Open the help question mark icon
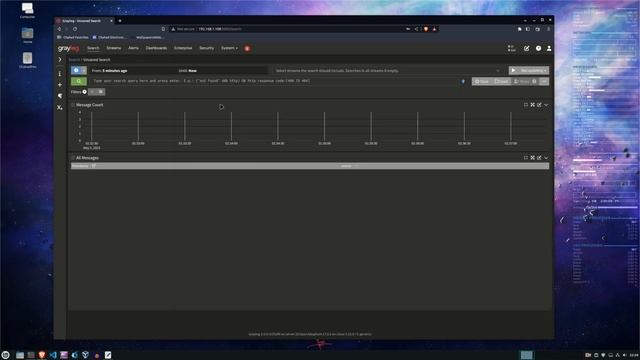Screen dimensions: 640x360 click(538, 49)
